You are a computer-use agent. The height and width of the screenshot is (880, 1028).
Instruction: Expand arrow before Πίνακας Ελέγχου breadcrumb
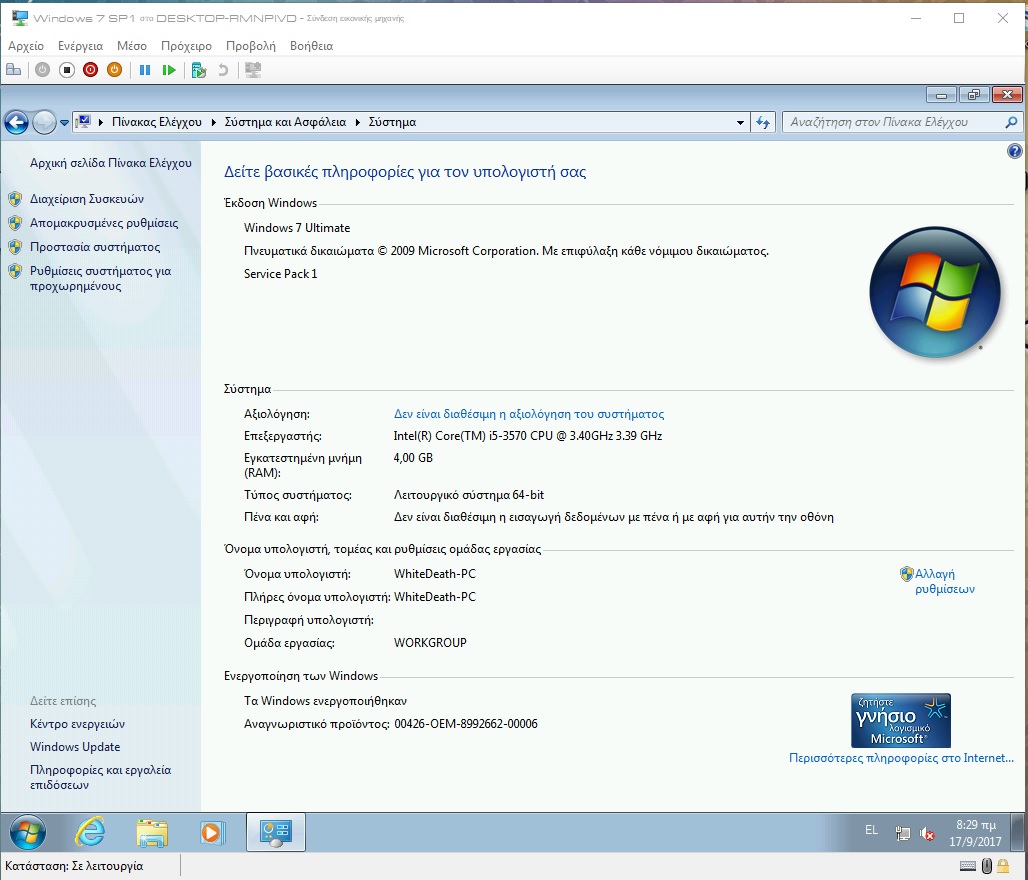click(101, 122)
